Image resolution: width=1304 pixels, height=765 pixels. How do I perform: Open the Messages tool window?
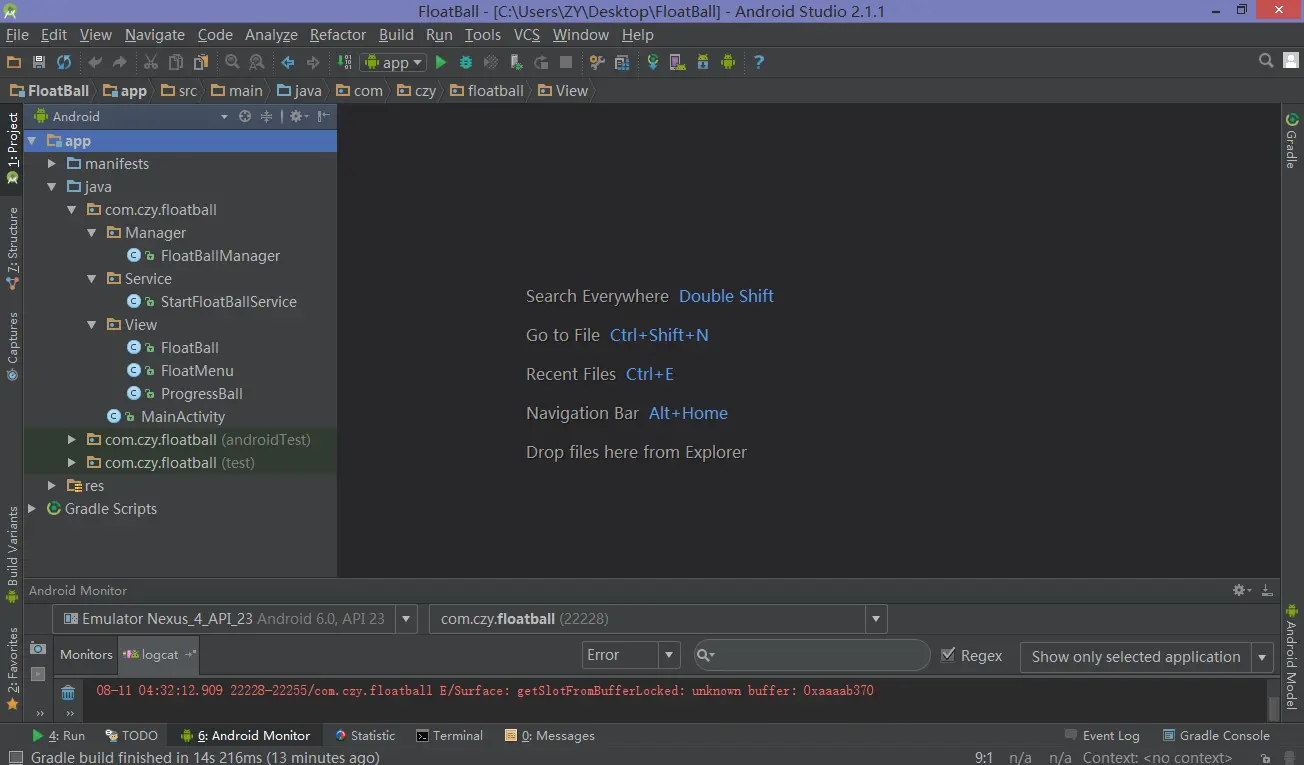click(550, 735)
